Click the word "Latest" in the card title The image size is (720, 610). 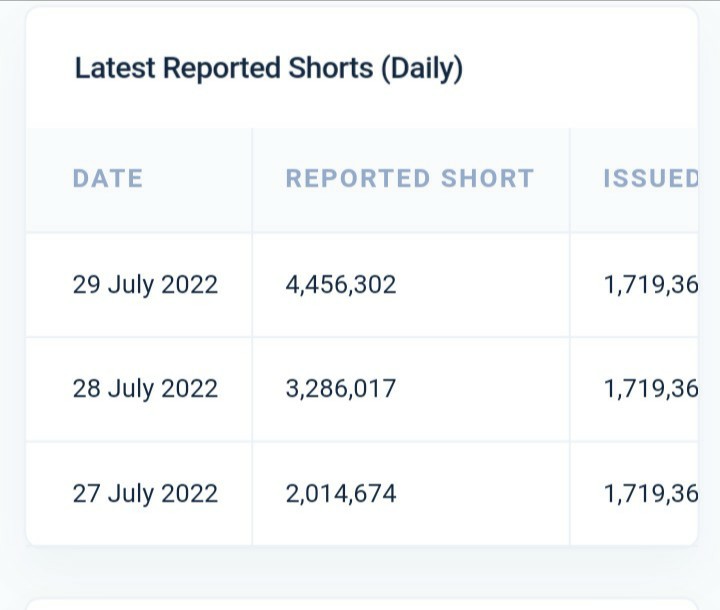tap(115, 69)
